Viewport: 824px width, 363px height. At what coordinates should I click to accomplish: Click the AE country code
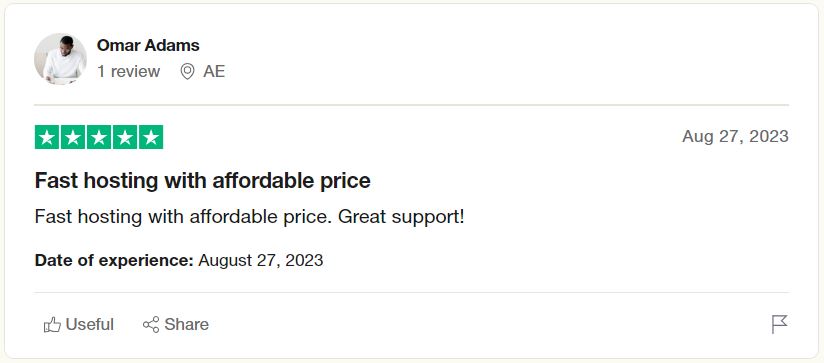click(x=214, y=71)
